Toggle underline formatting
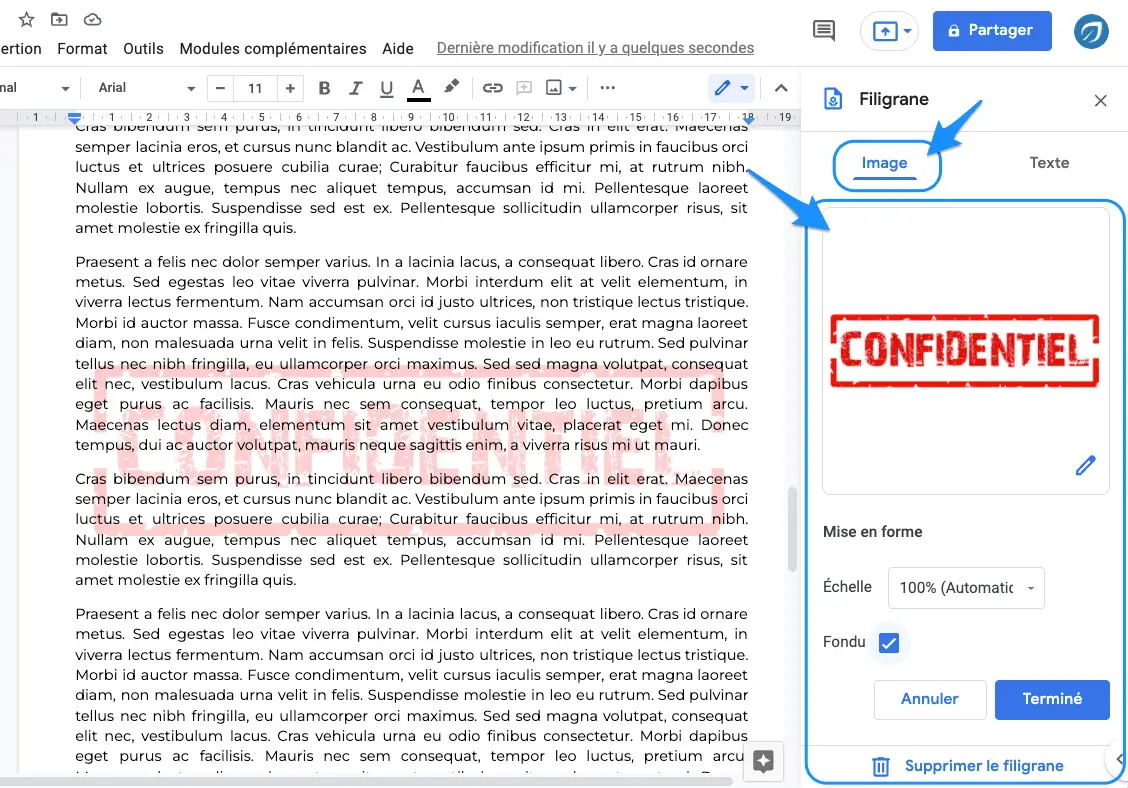Viewport: 1128px width, 788px height. click(x=386, y=89)
